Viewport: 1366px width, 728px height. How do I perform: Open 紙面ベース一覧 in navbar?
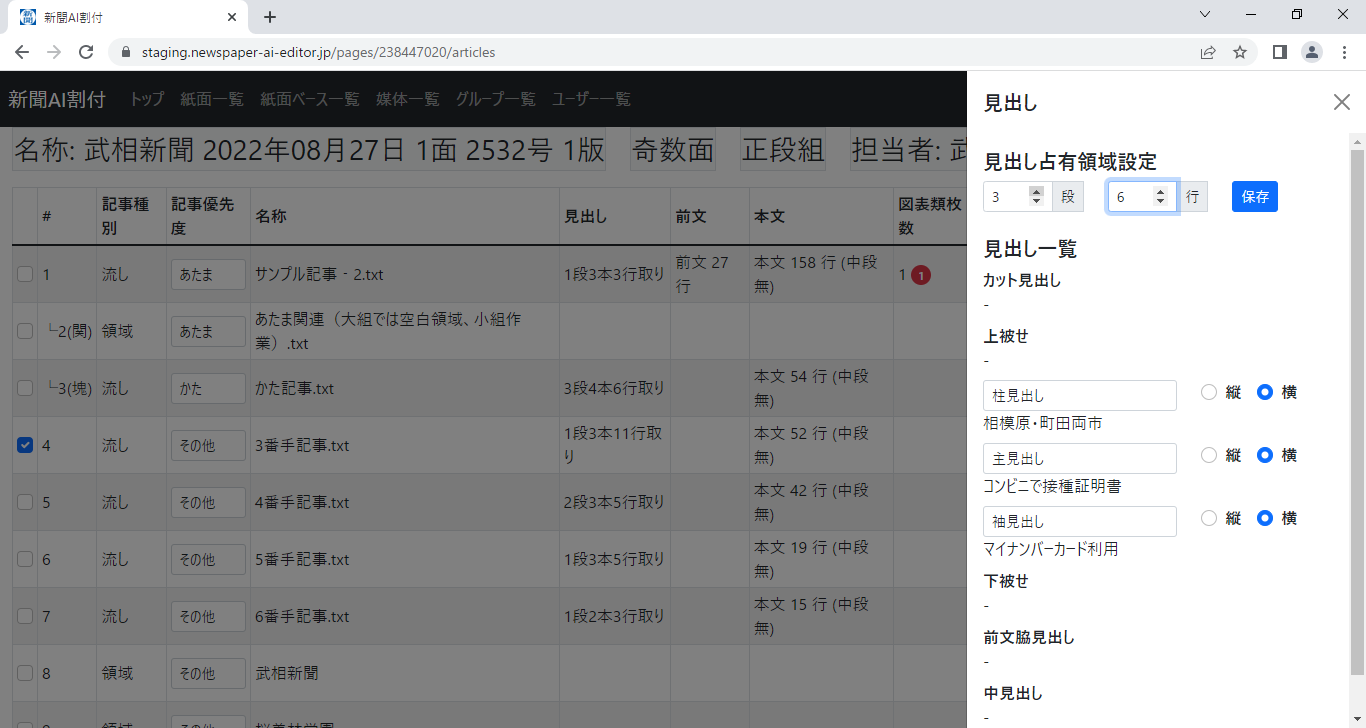click(309, 99)
